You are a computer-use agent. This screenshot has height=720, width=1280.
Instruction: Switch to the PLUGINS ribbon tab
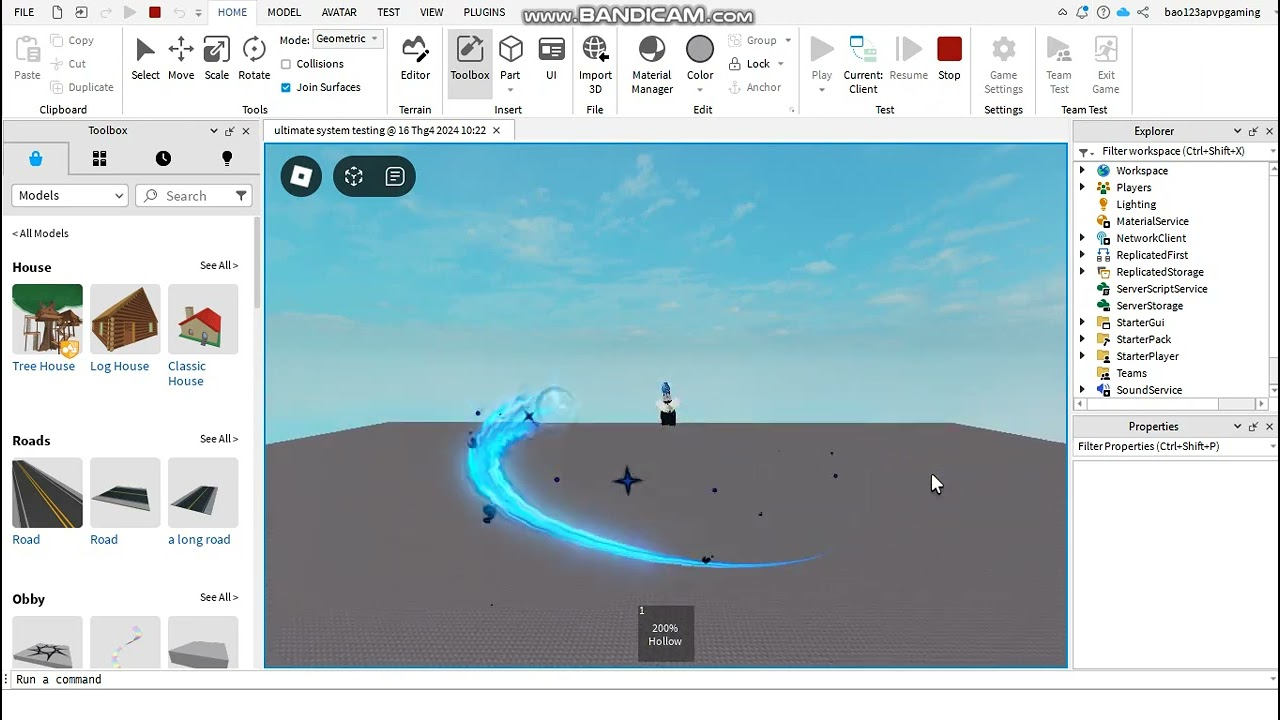484,12
